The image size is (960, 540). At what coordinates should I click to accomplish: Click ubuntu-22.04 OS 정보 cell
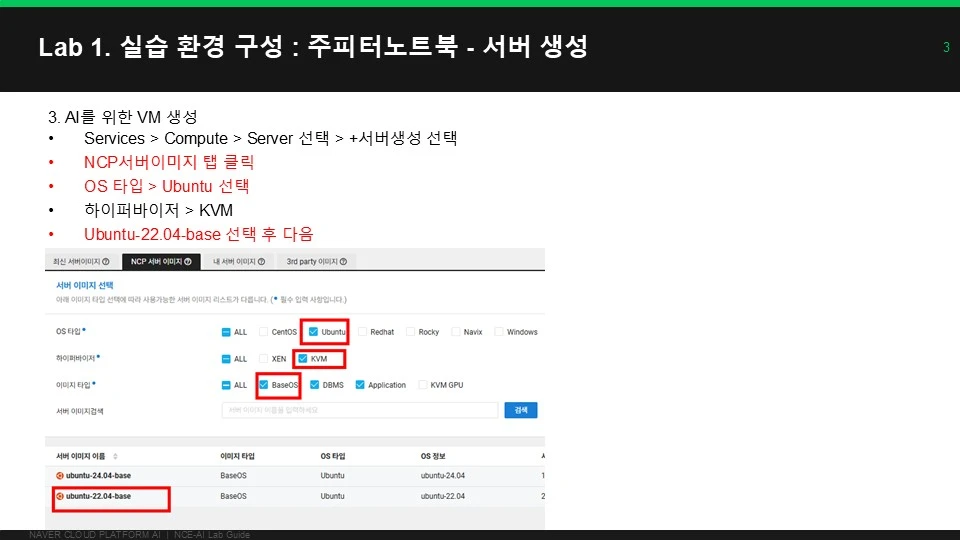(x=443, y=497)
